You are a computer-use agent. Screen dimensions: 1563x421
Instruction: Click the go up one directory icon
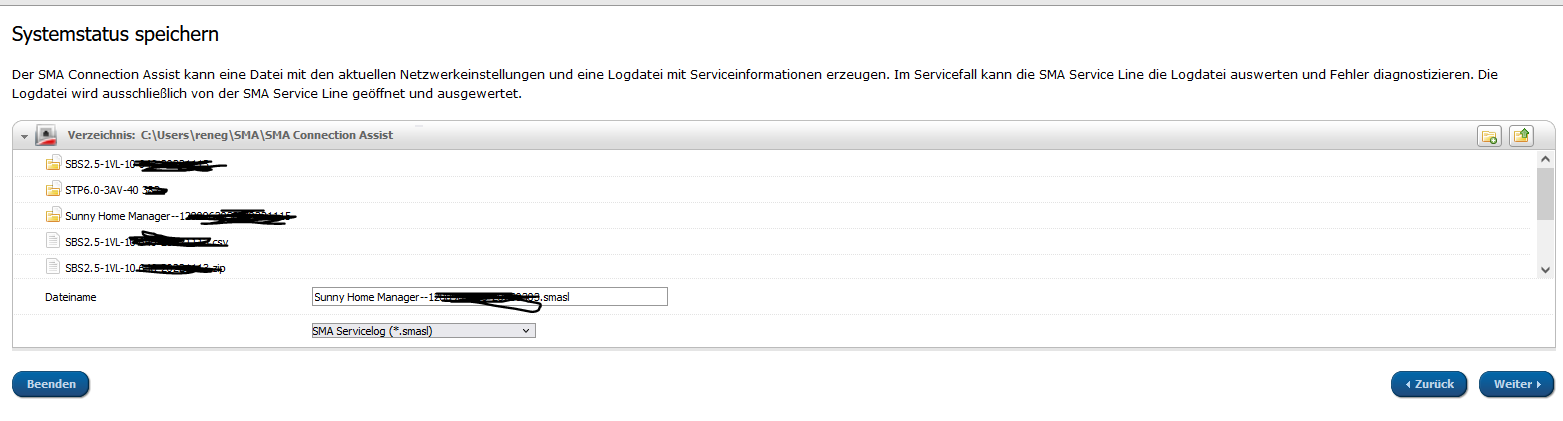point(1521,136)
